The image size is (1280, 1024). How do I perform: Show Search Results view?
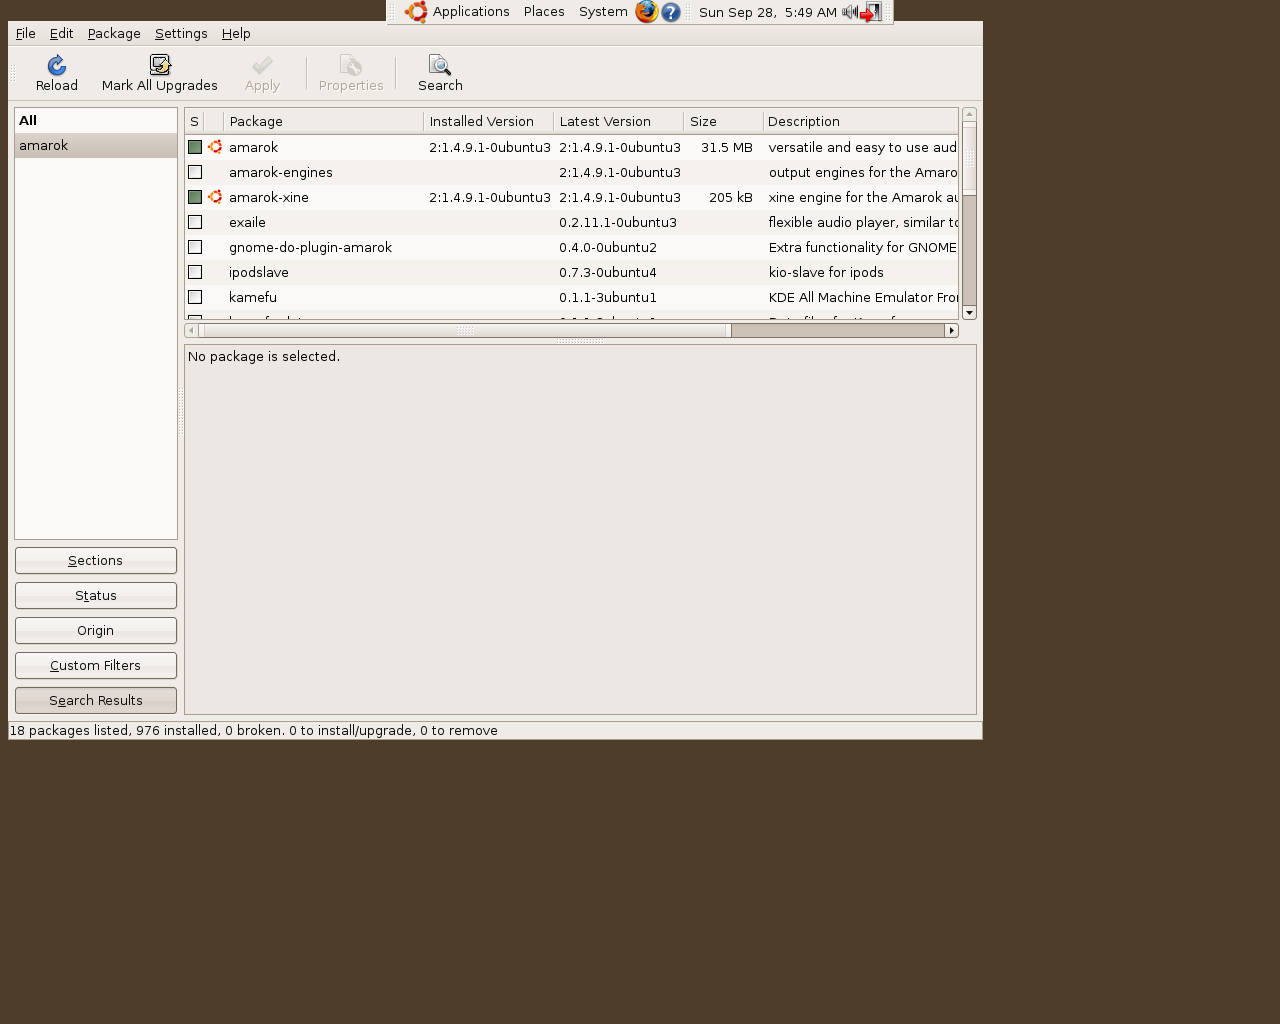tap(96, 700)
